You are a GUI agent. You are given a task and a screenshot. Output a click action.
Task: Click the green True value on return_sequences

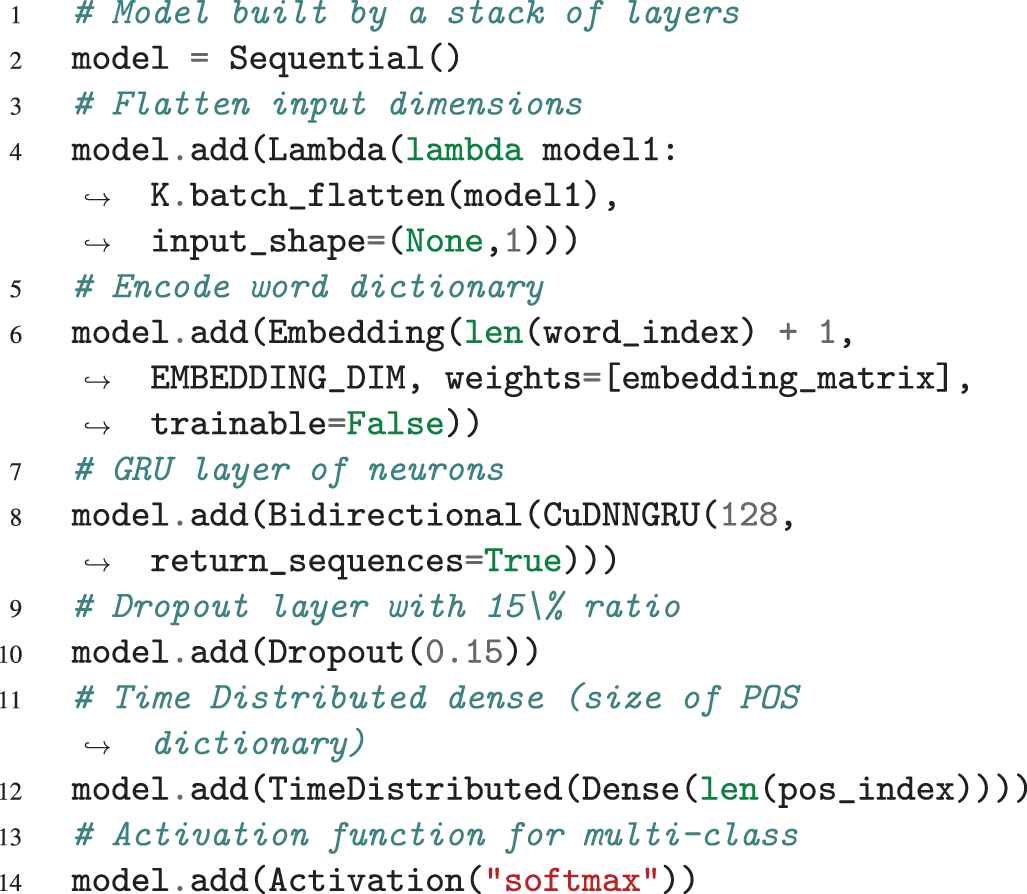click(523, 561)
